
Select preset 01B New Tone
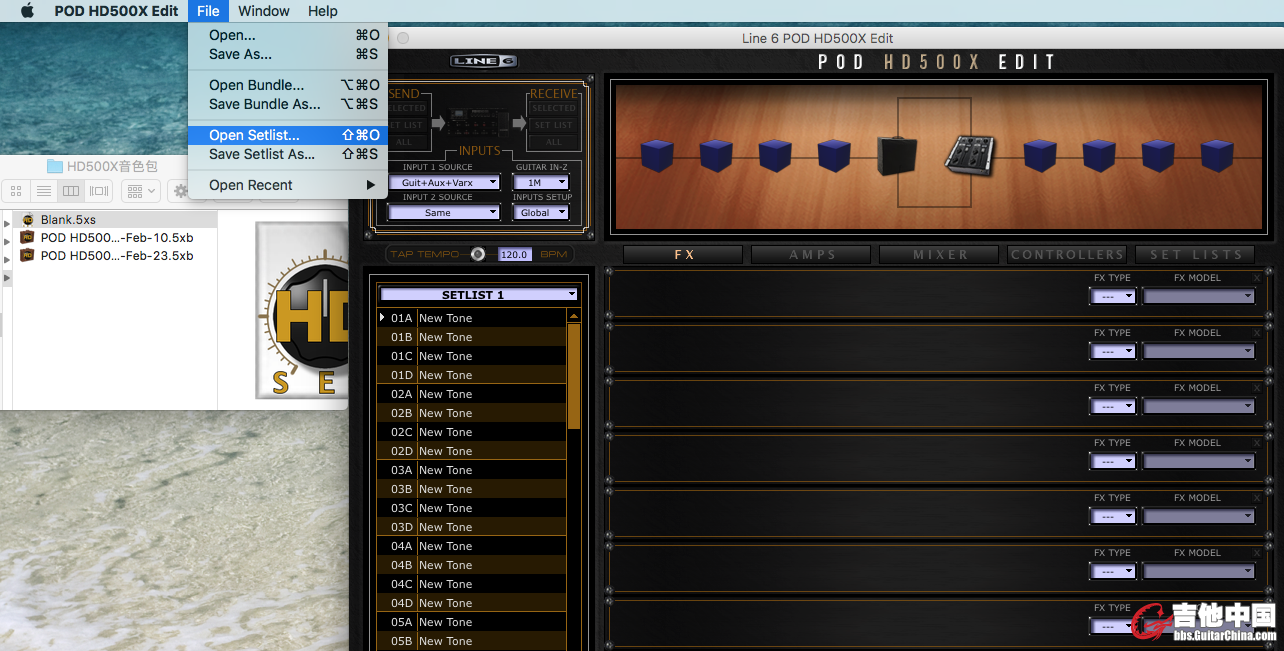pos(471,337)
